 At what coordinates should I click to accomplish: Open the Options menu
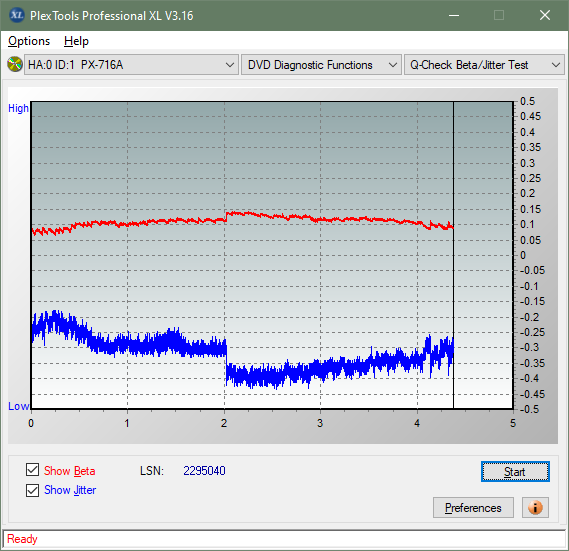(x=29, y=41)
